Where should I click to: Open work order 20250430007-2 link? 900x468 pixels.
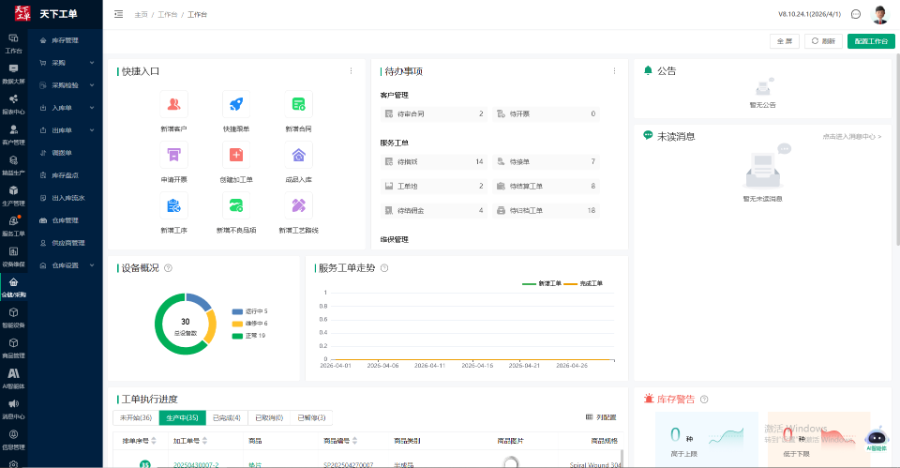tap(196, 465)
